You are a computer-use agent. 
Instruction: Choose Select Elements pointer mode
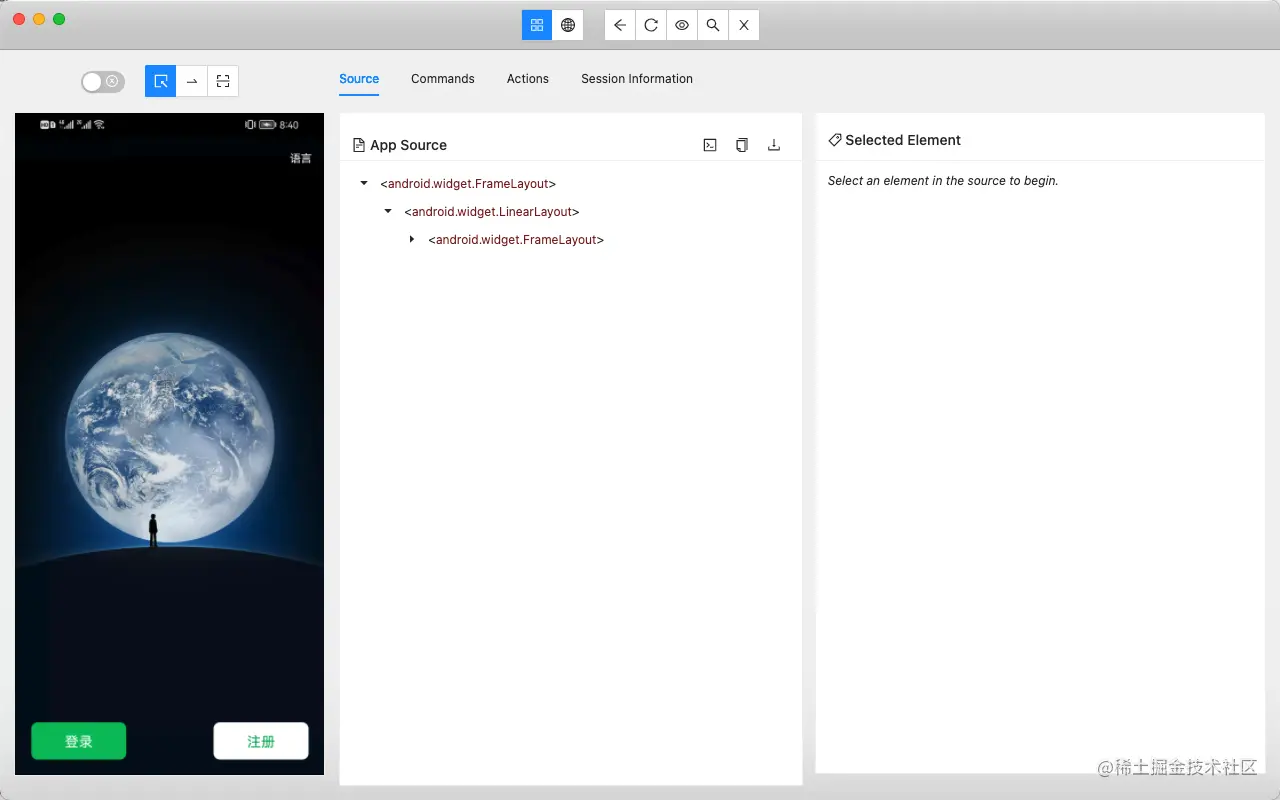coord(160,81)
